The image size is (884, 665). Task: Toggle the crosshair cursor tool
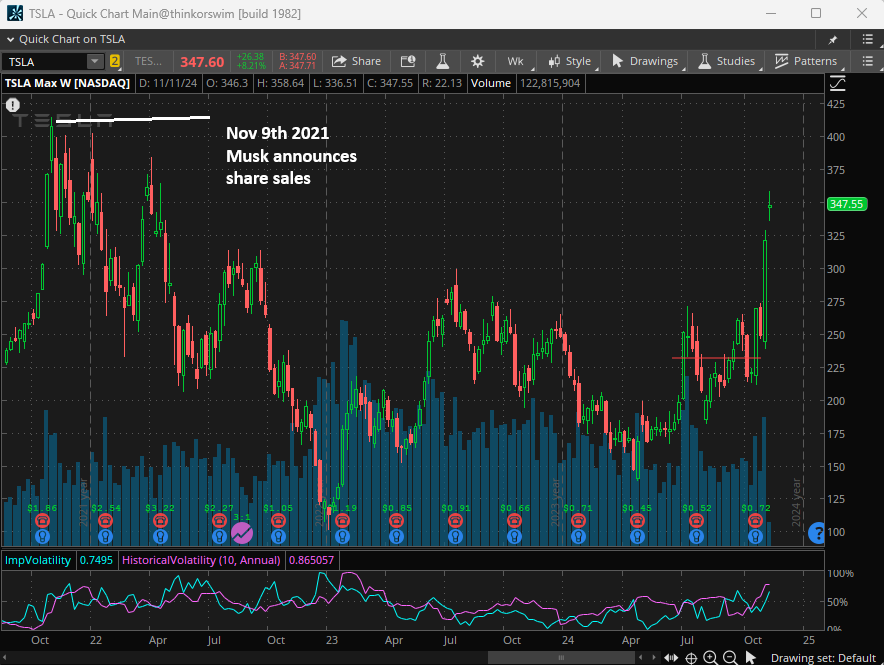click(x=691, y=658)
